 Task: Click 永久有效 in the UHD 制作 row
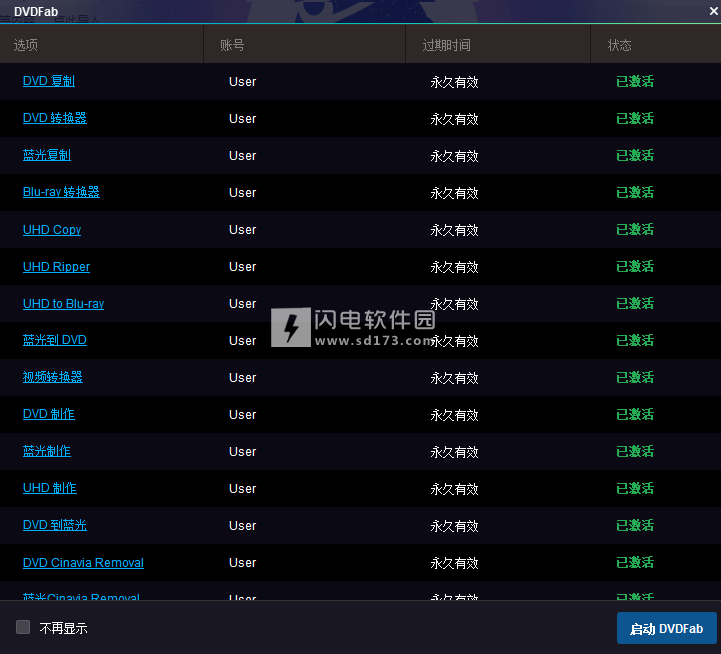pos(454,489)
